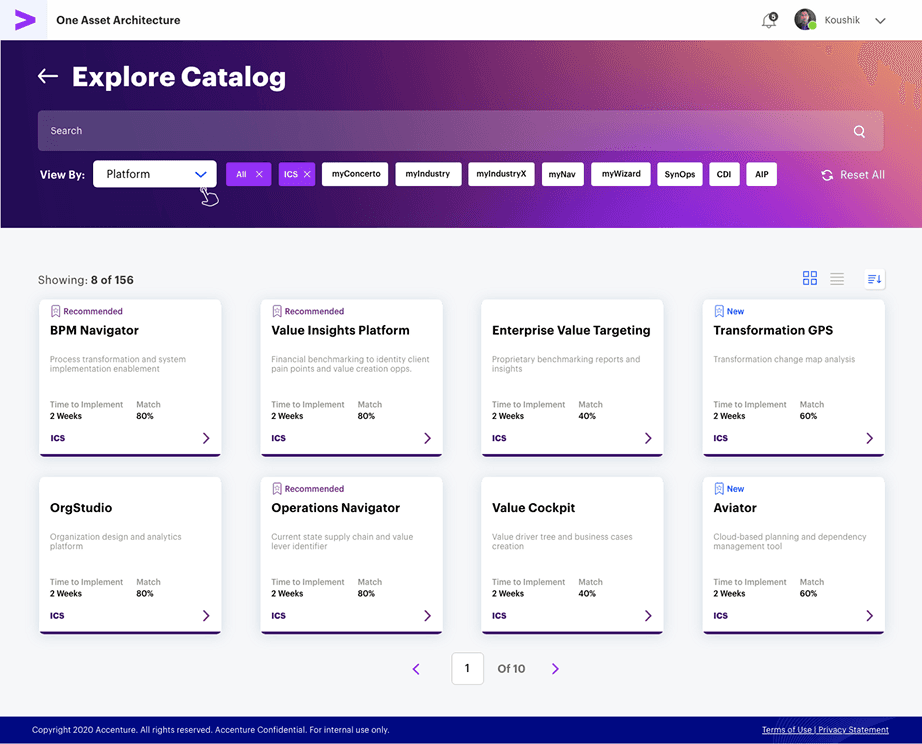This screenshot has width=922, height=744.
Task: Open BPM Navigator via its arrow
Action: point(206,438)
